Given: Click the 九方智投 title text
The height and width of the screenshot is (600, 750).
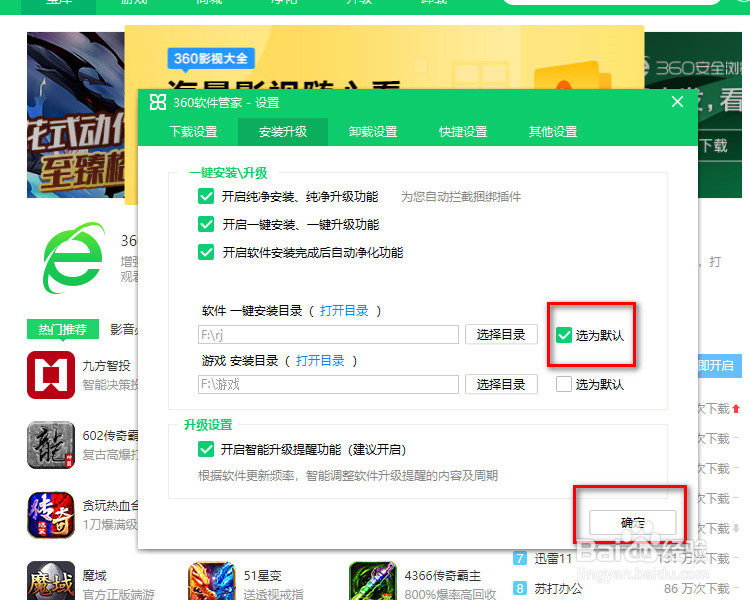Looking at the screenshot, I should point(106,366).
